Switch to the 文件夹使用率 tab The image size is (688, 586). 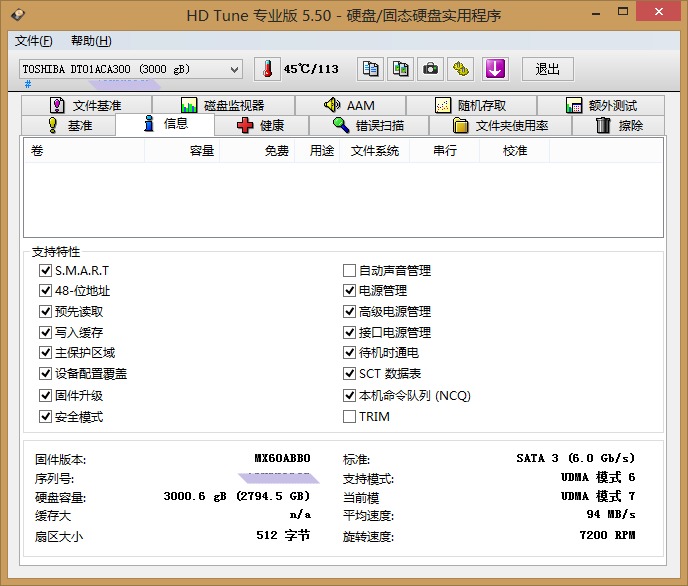[500, 125]
